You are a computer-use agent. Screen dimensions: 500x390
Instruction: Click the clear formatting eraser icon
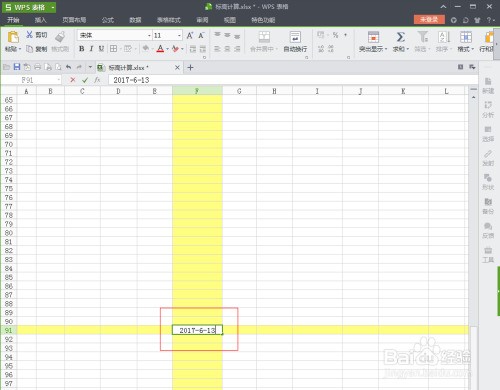pyautogui.click(x=175, y=49)
